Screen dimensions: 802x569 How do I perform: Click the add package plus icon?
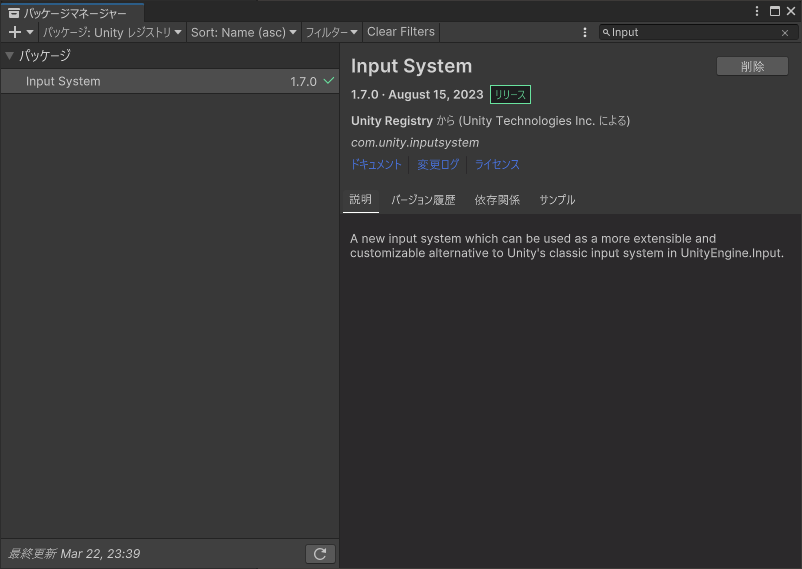15,32
